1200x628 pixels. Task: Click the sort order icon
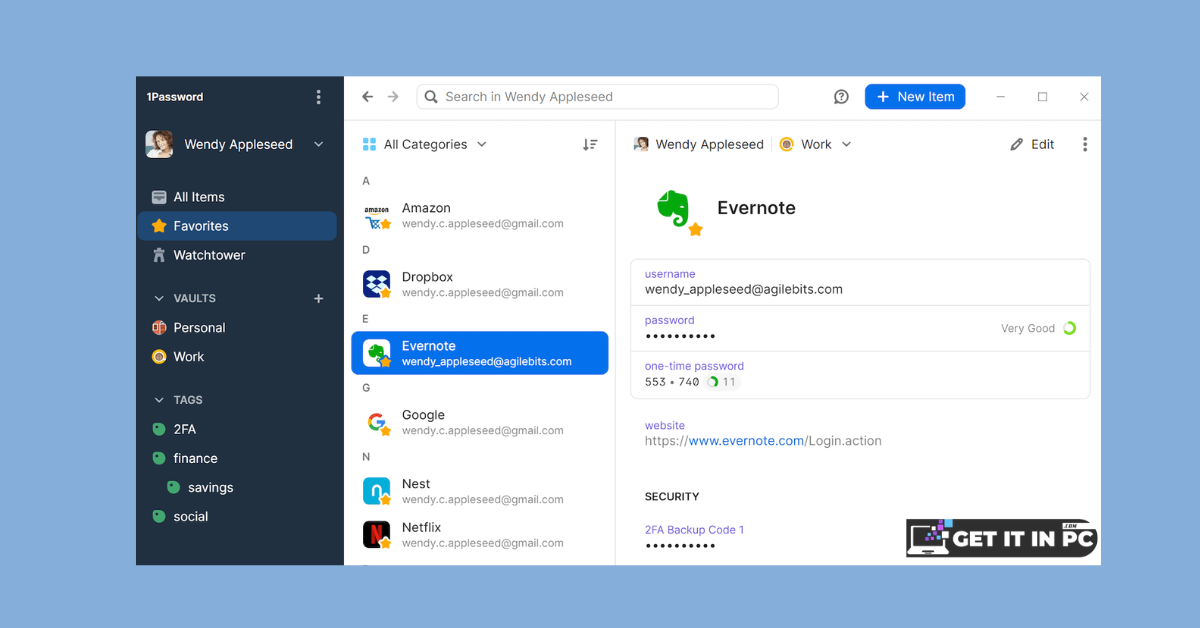(x=590, y=144)
